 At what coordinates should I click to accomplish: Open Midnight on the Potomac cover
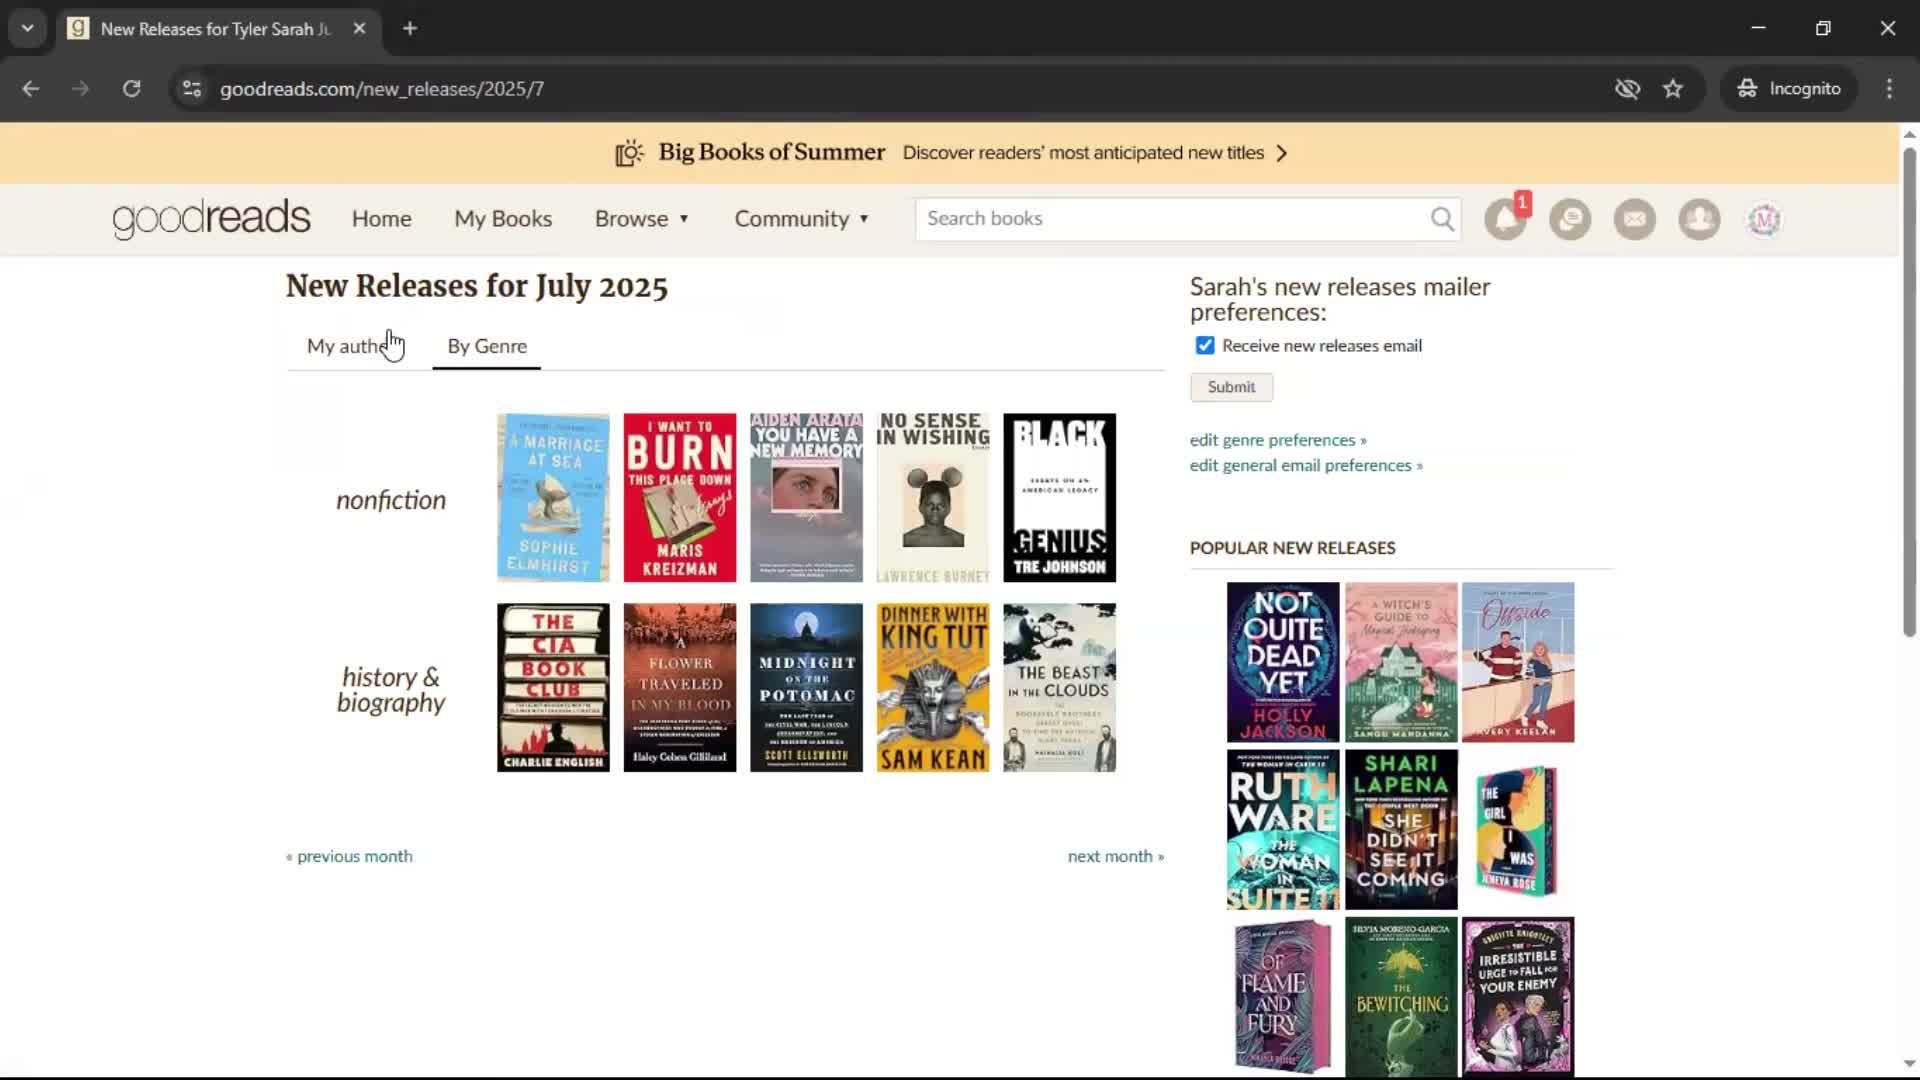tap(806, 688)
